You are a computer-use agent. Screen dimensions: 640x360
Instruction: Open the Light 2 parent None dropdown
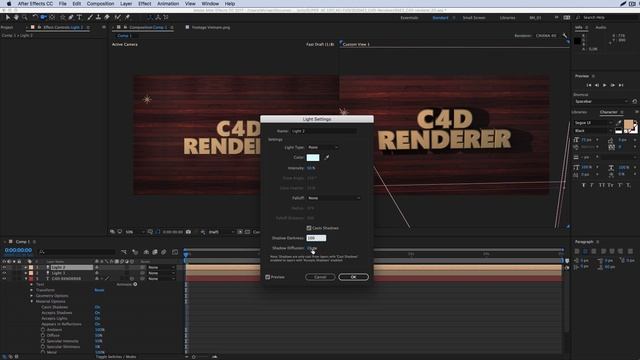click(x=160, y=267)
